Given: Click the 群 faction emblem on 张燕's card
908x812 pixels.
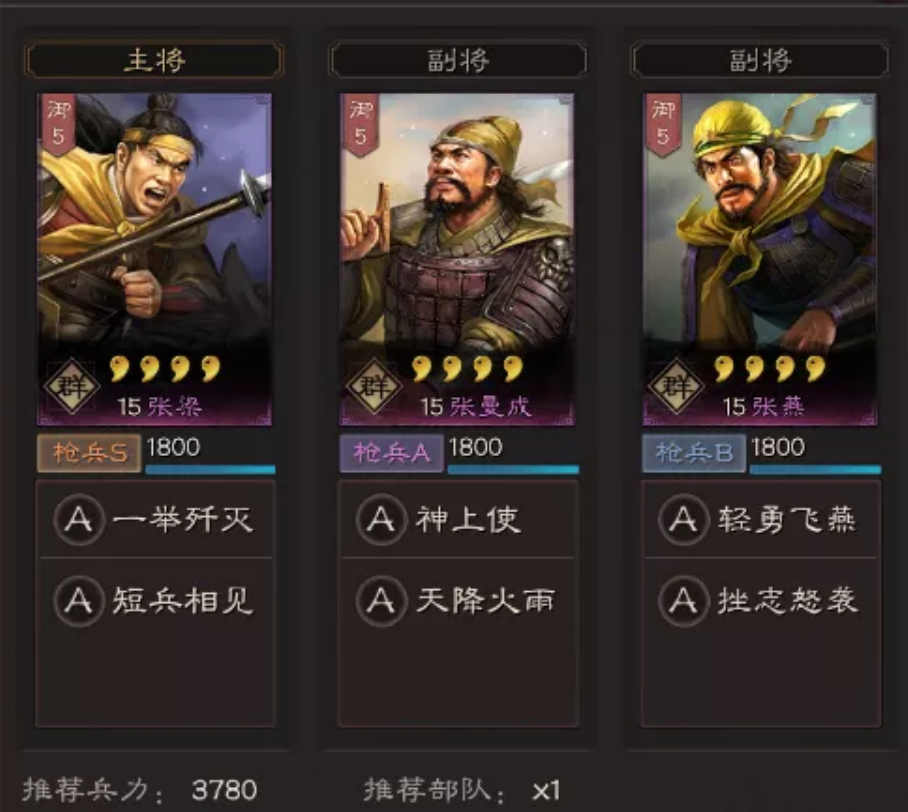Looking at the screenshot, I should [x=676, y=386].
